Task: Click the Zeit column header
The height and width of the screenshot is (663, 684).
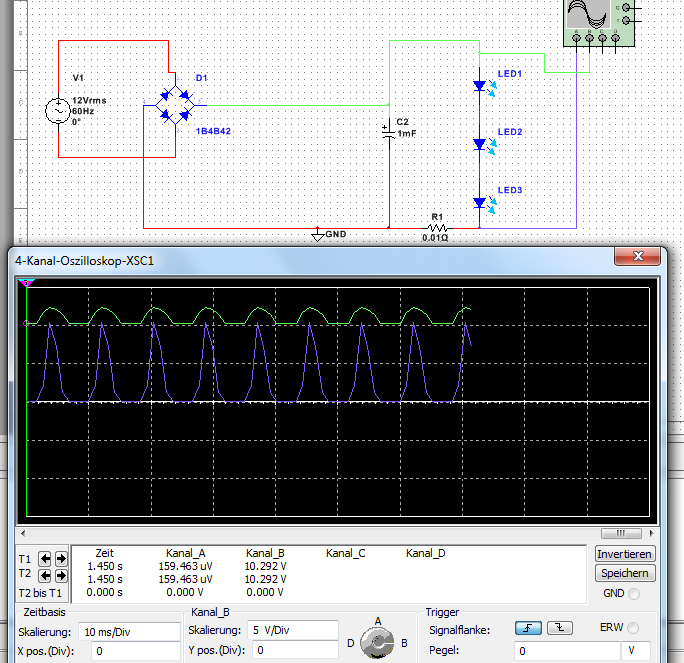Action: [105, 553]
